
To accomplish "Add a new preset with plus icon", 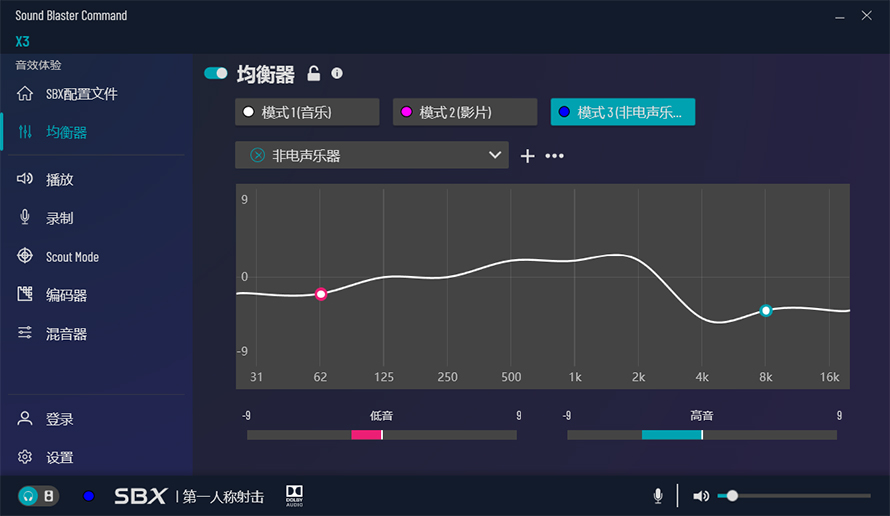I will pyautogui.click(x=527, y=156).
